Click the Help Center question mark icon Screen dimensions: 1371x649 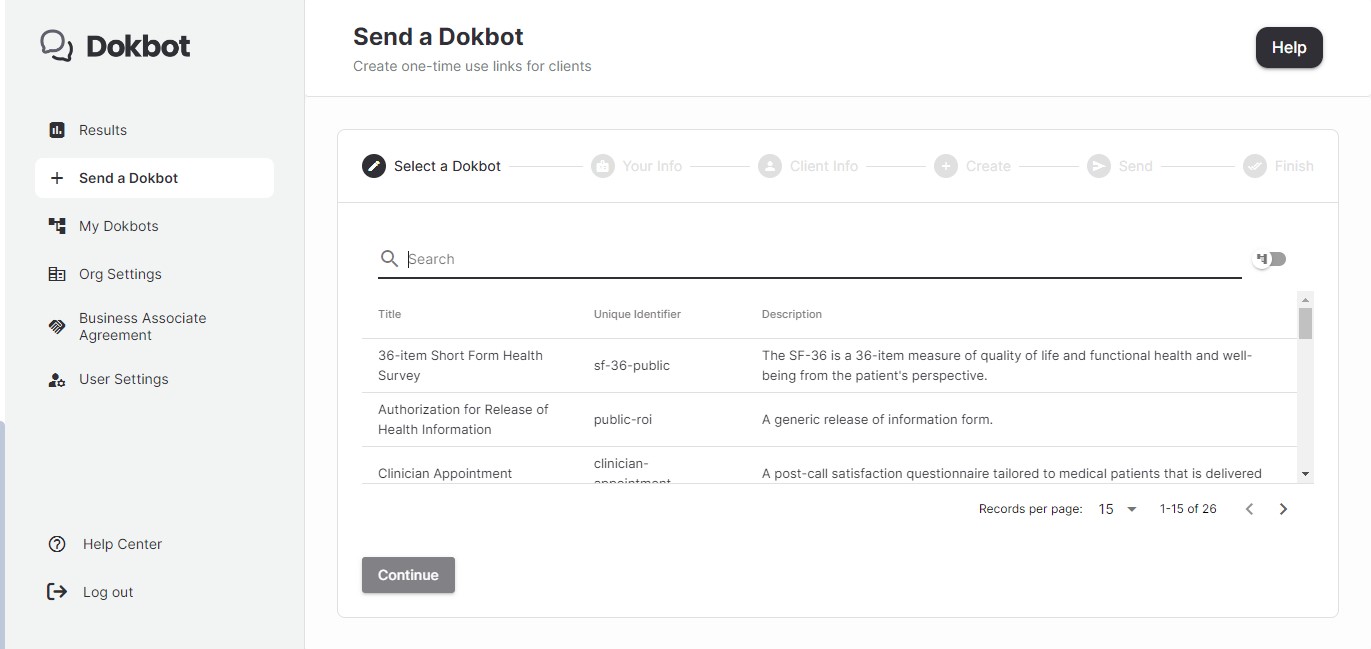[x=57, y=544]
